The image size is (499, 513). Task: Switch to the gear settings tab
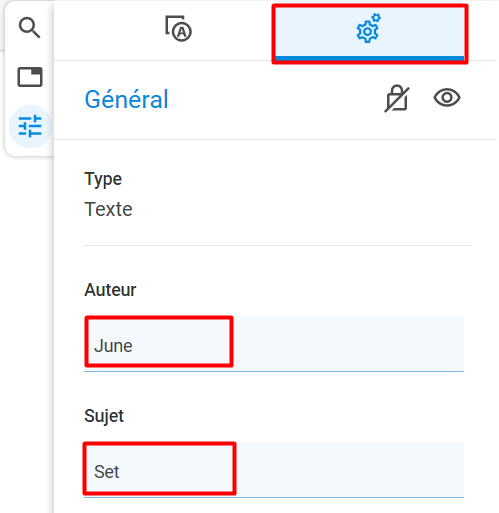point(370,34)
